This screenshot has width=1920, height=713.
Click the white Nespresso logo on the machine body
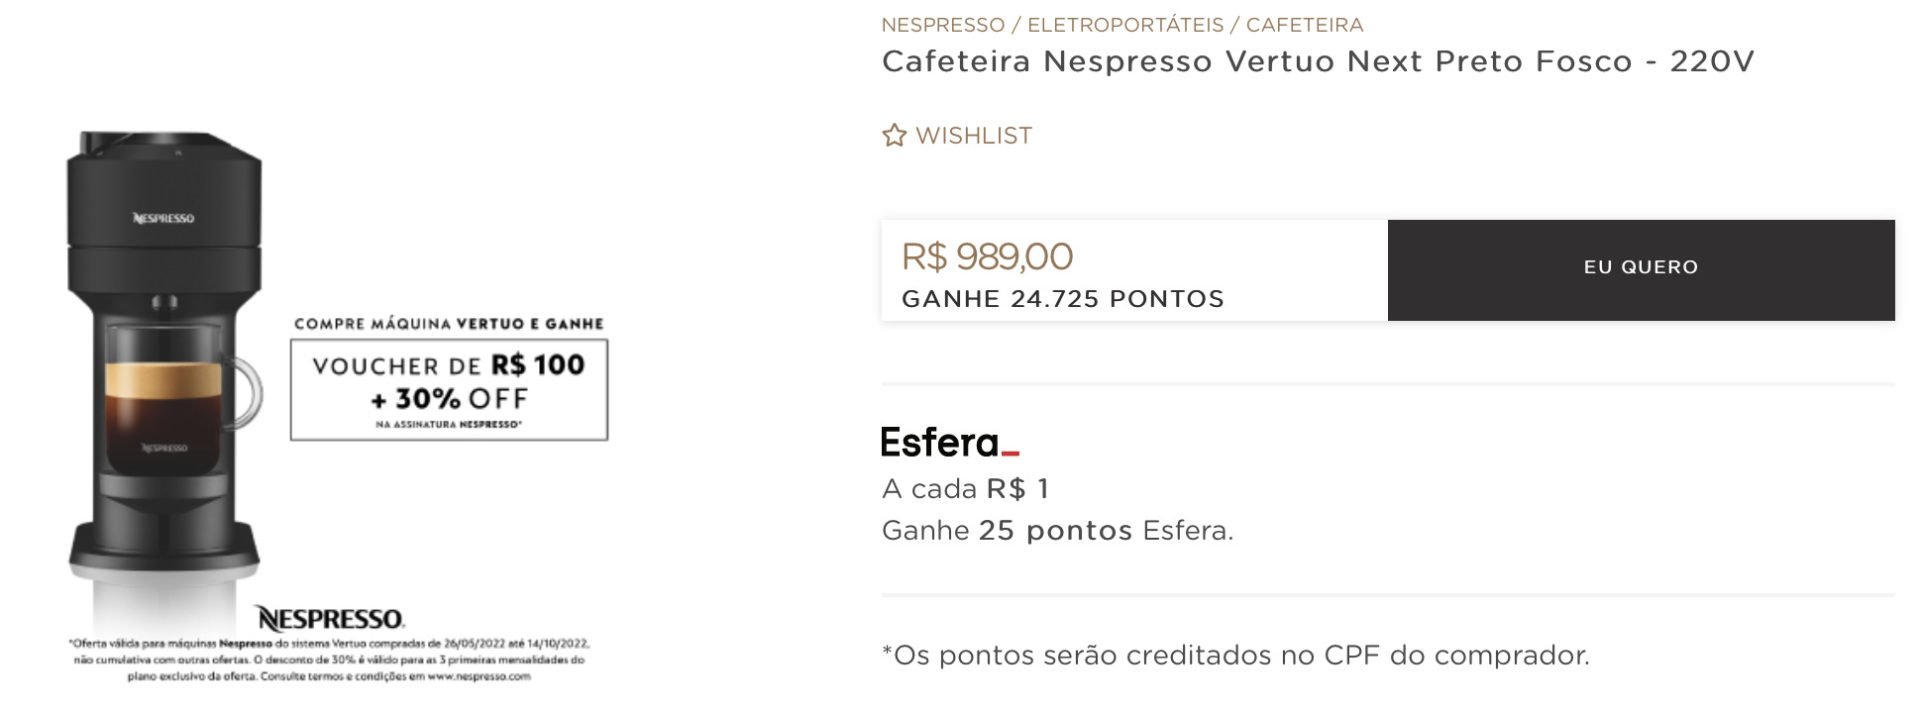164,218
